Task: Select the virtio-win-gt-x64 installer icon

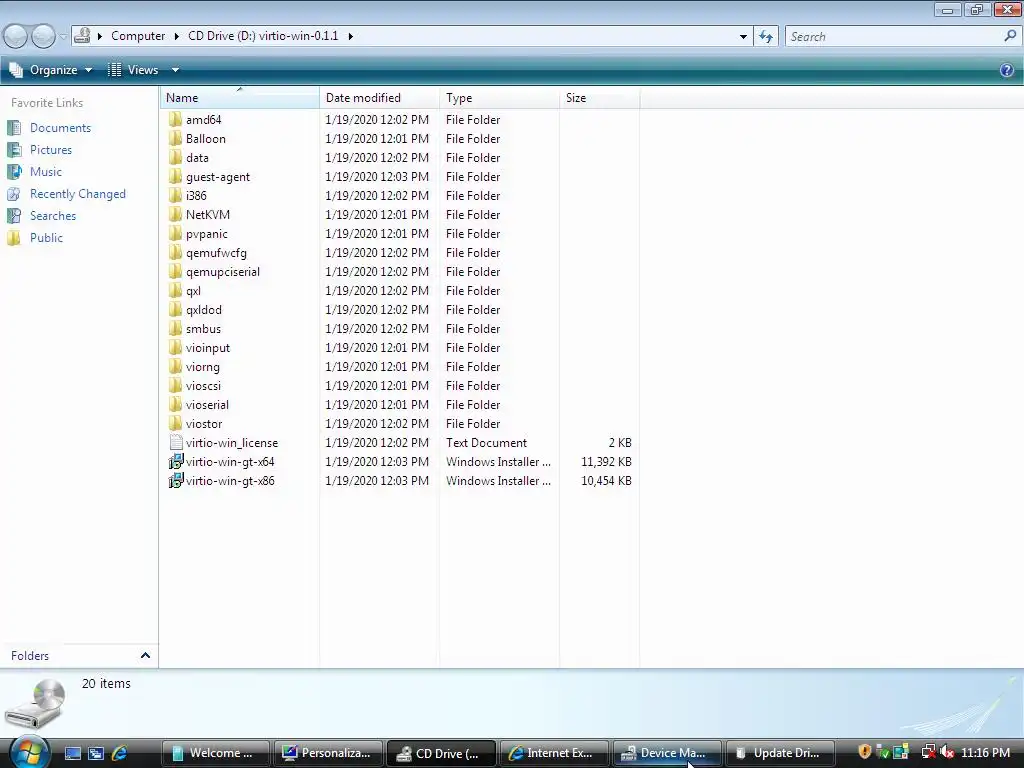Action: 176,462
